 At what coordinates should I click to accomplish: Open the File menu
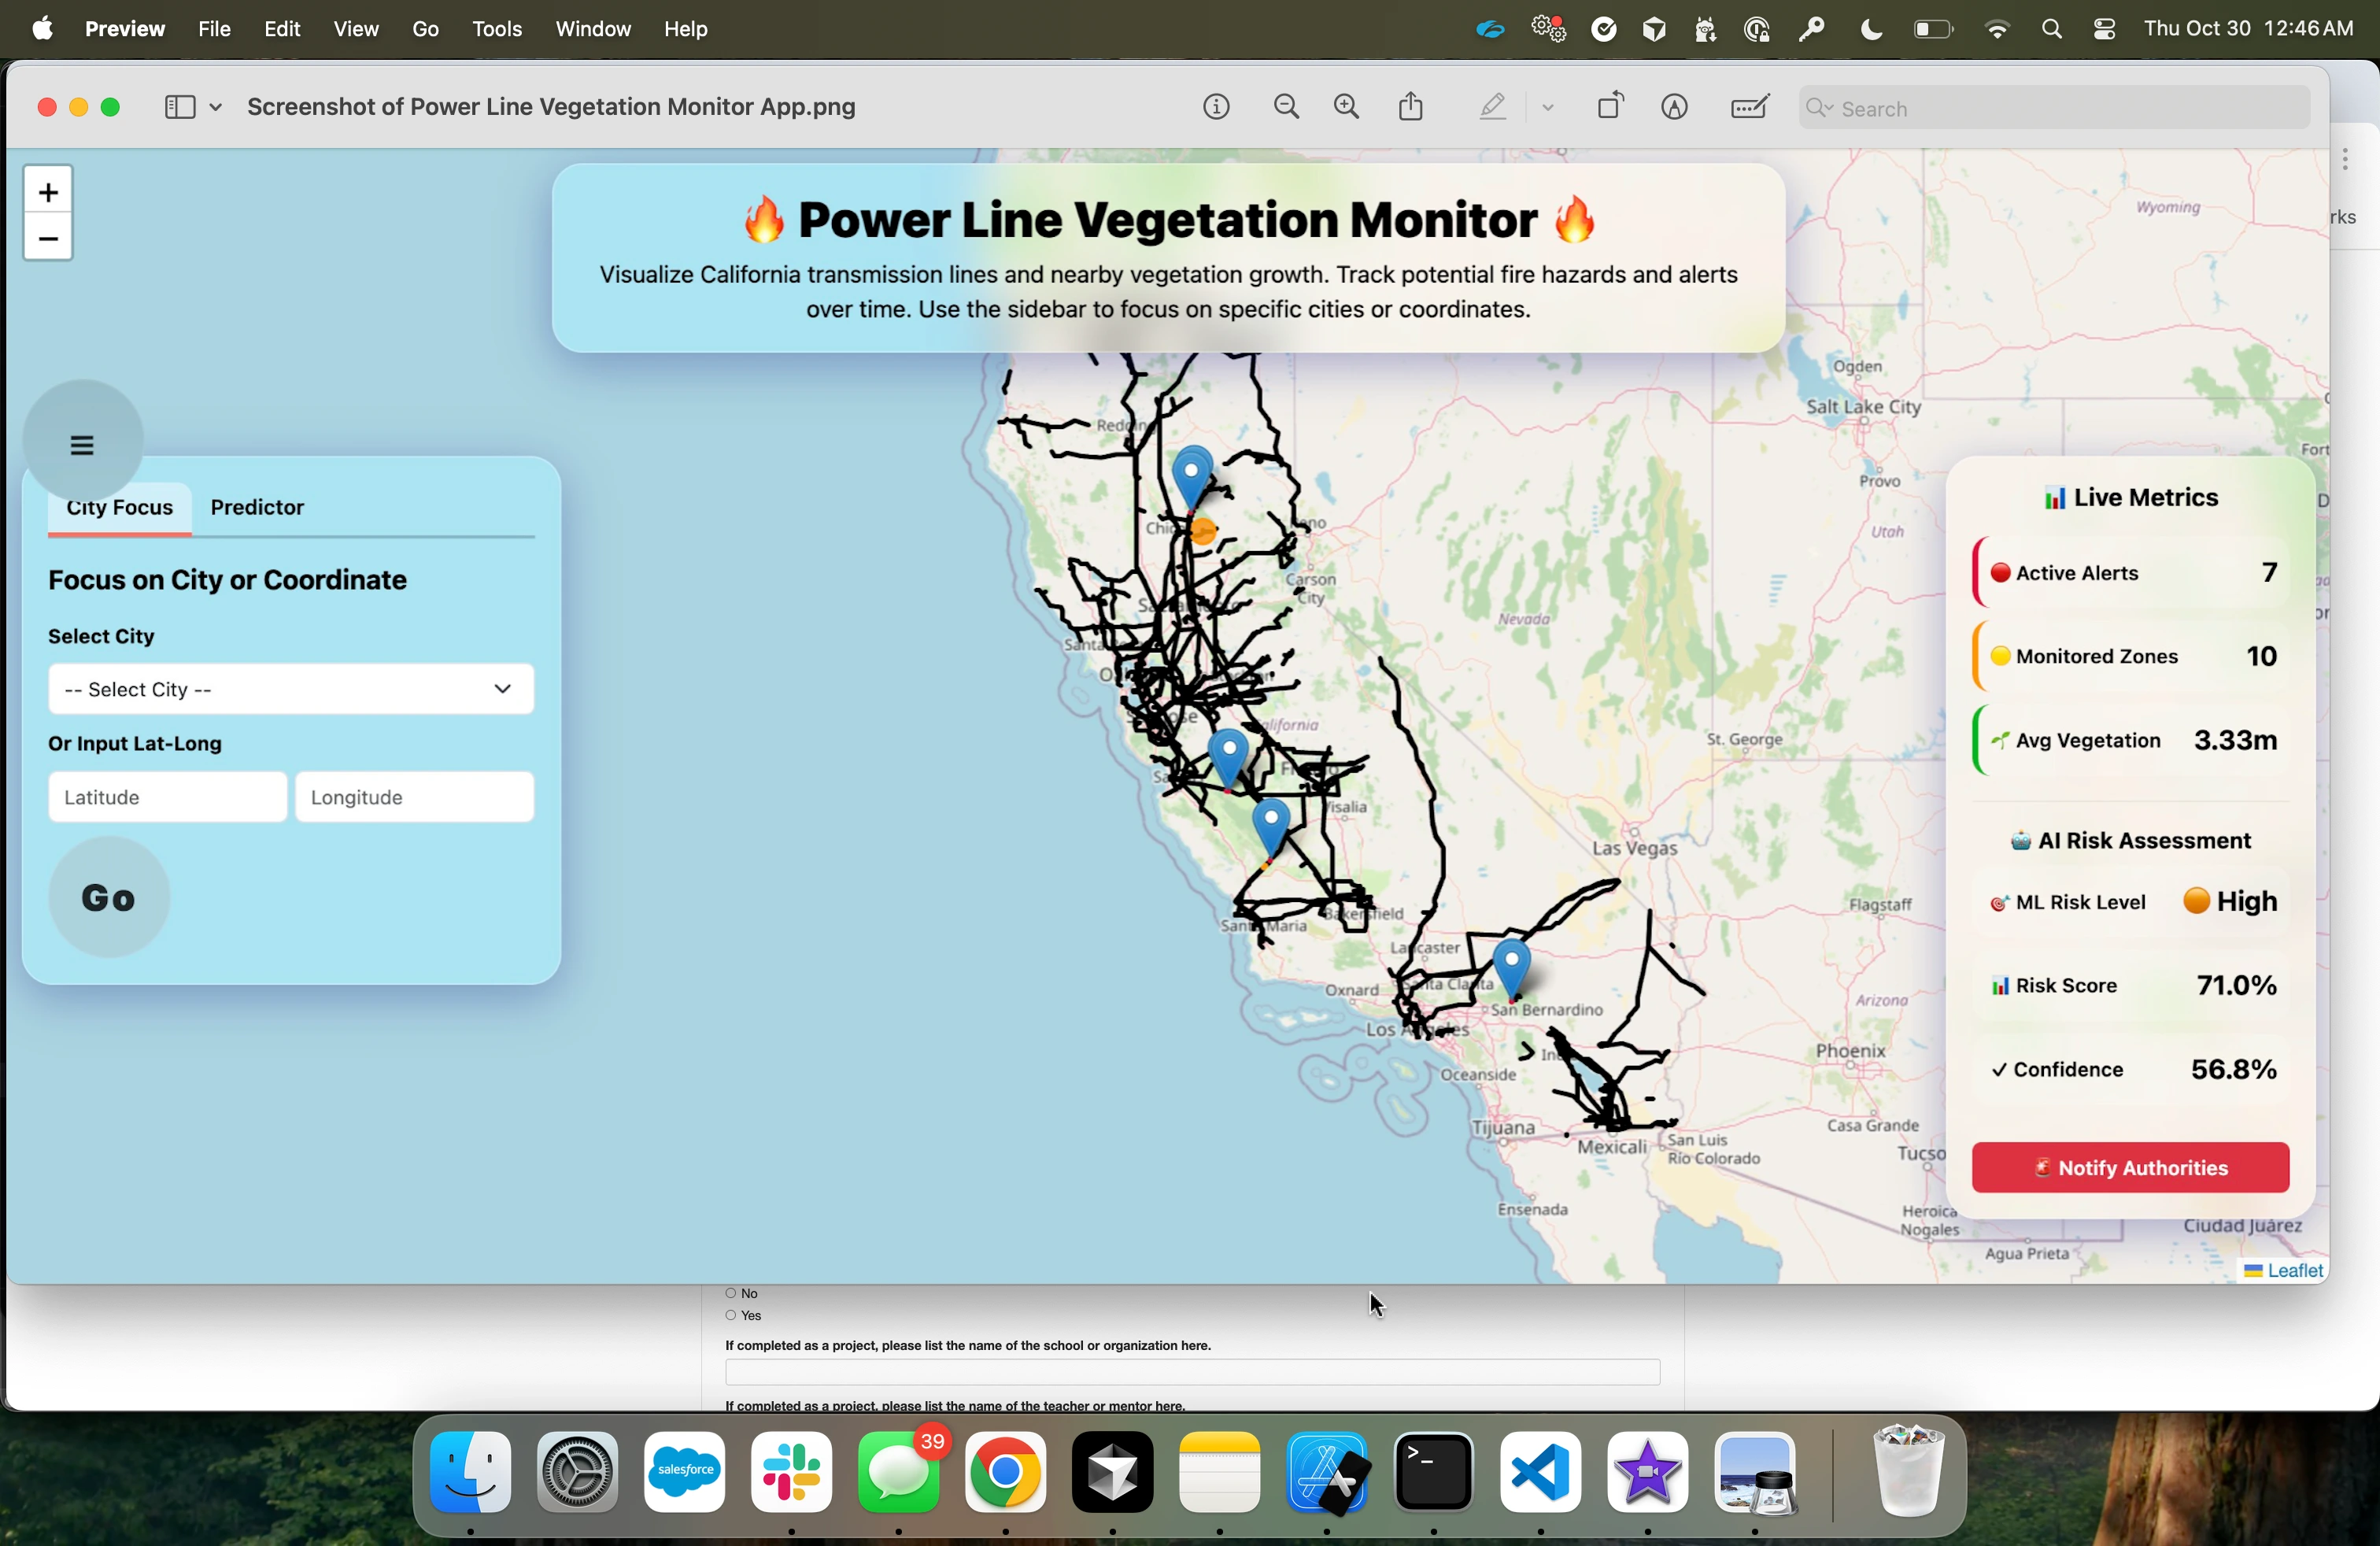pyautogui.click(x=214, y=29)
